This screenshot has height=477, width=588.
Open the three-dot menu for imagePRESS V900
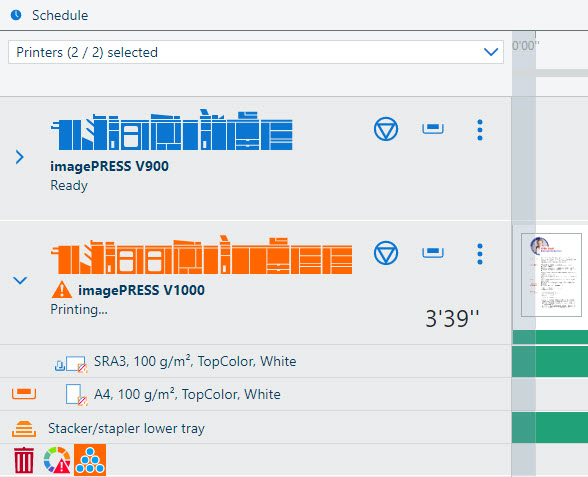(480, 130)
